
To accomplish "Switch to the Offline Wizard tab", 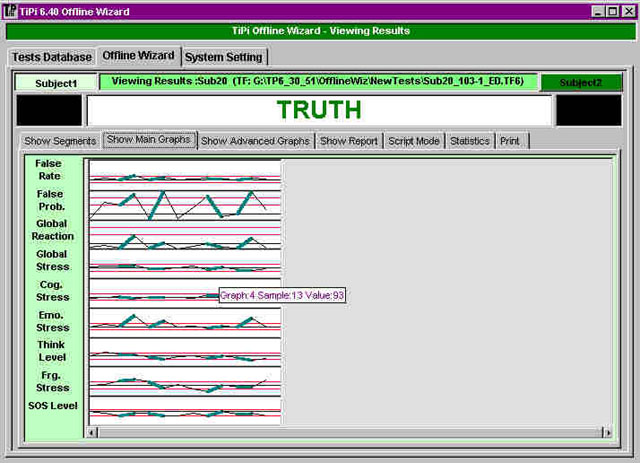I will tap(138, 56).
